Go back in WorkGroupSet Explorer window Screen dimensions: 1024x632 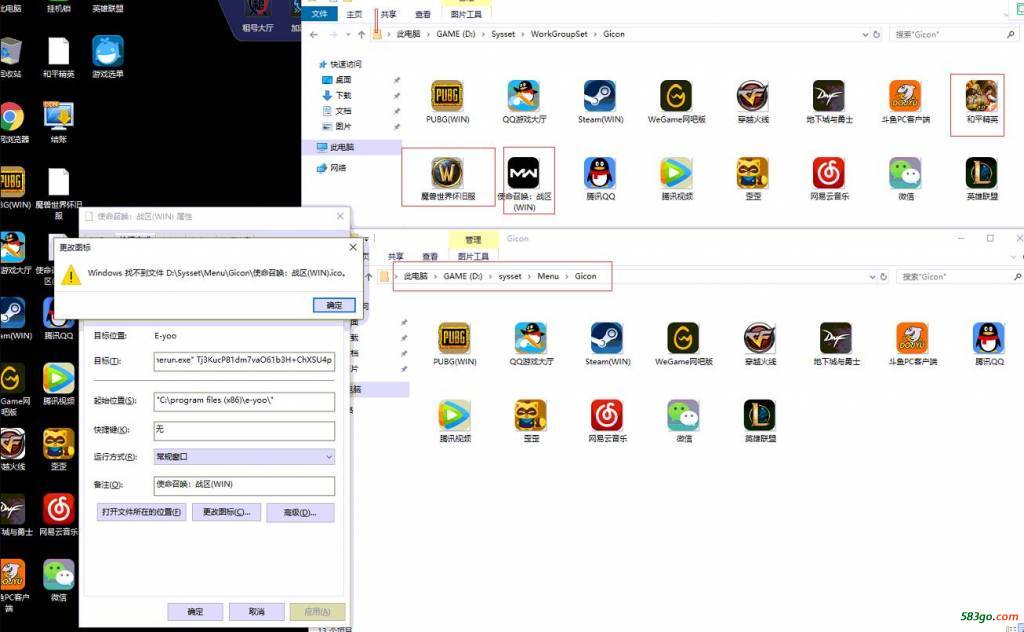point(314,34)
